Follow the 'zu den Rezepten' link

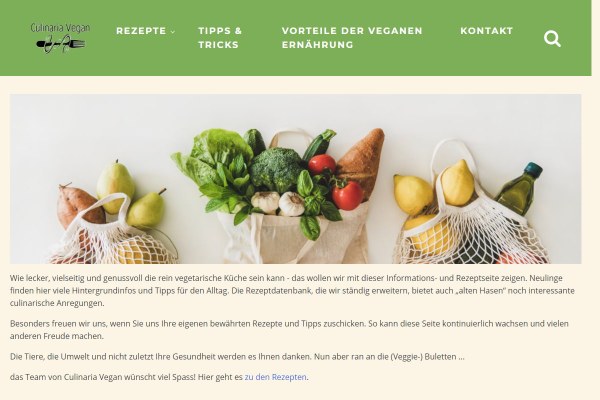click(x=276, y=377)
